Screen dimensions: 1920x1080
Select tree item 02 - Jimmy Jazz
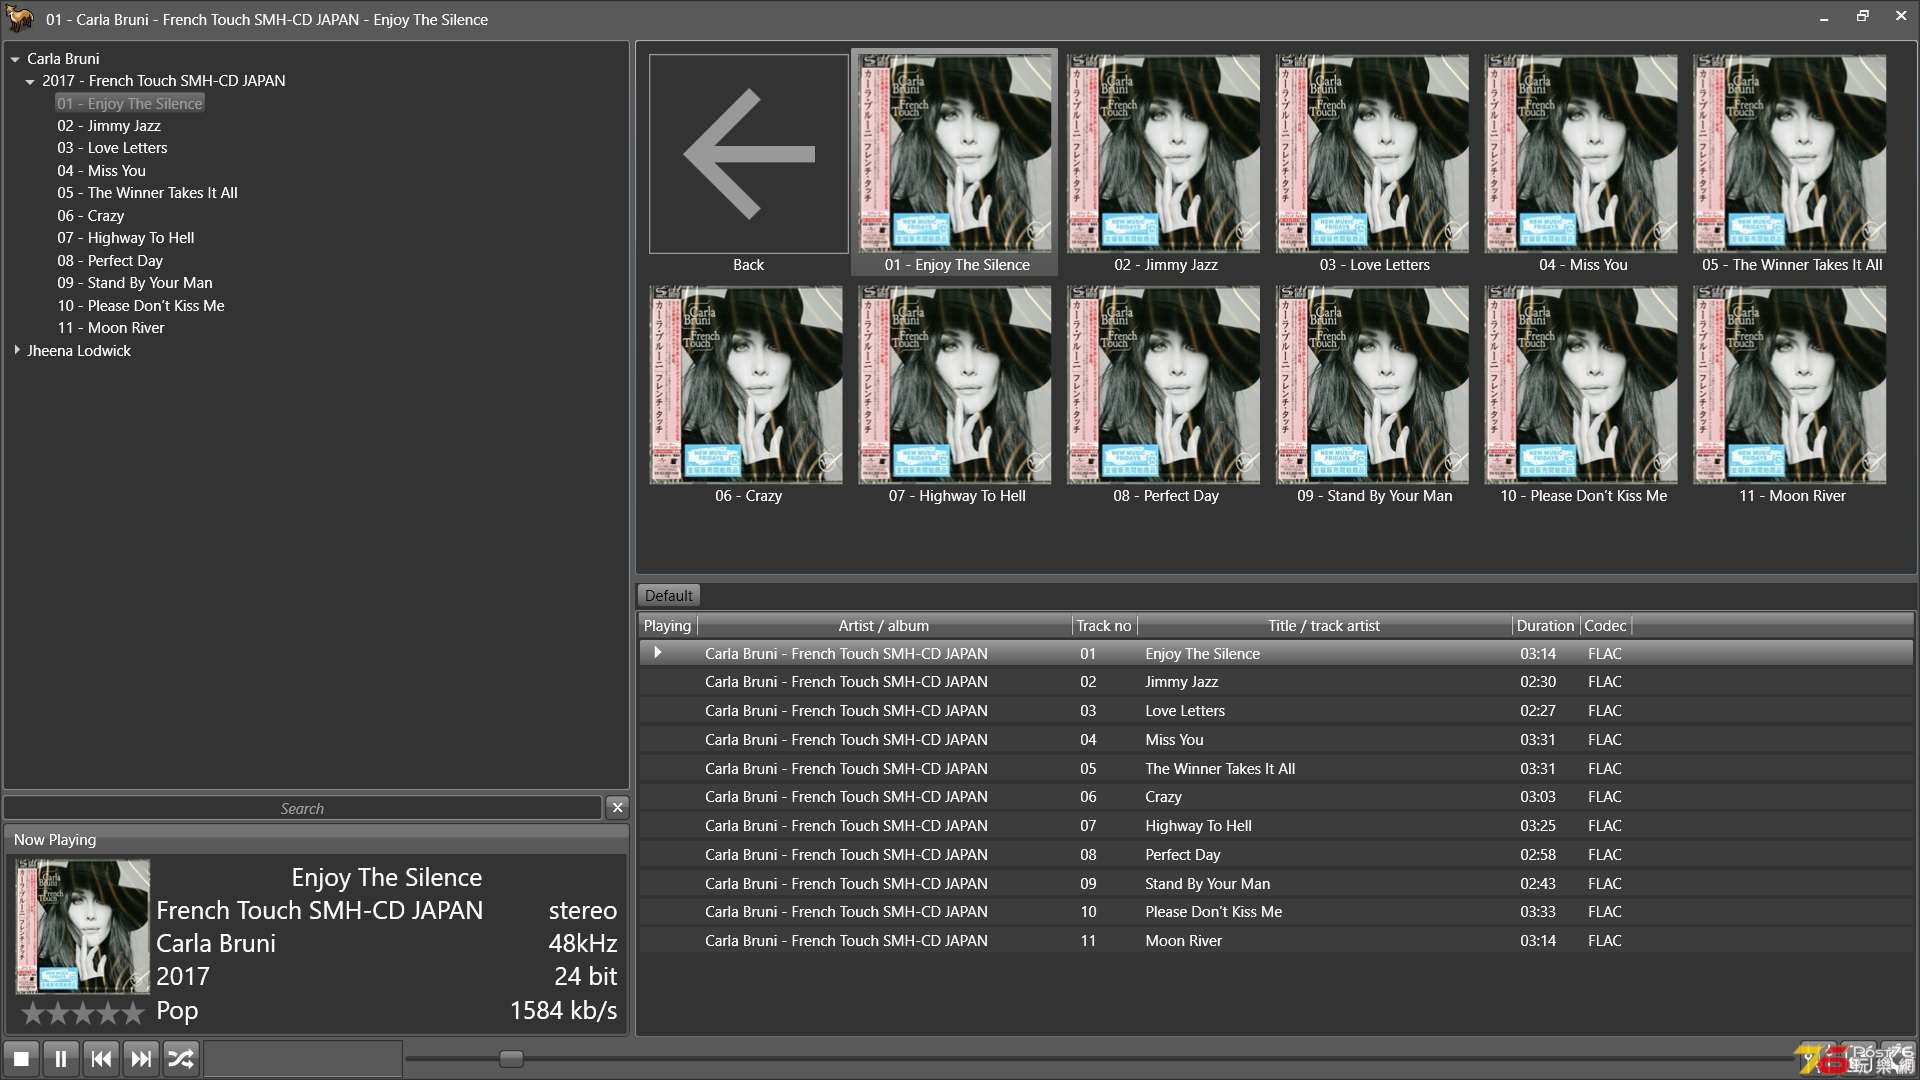(109, 126)
